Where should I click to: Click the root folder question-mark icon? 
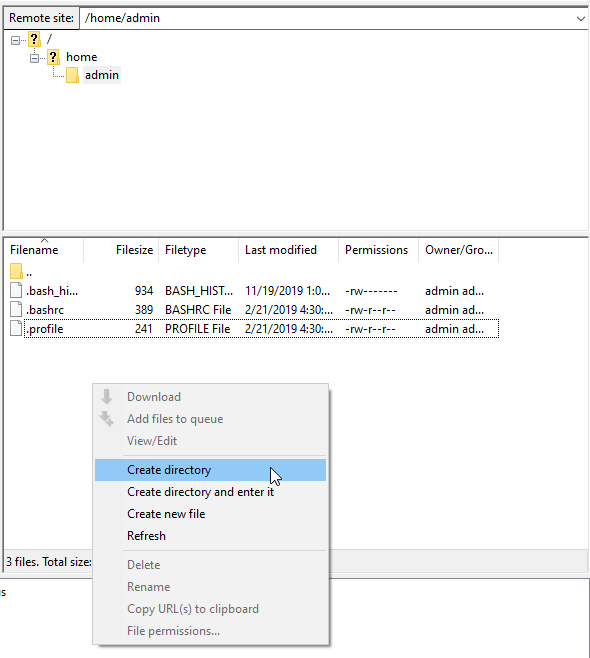pyautogui.click(x=34, y=40)
